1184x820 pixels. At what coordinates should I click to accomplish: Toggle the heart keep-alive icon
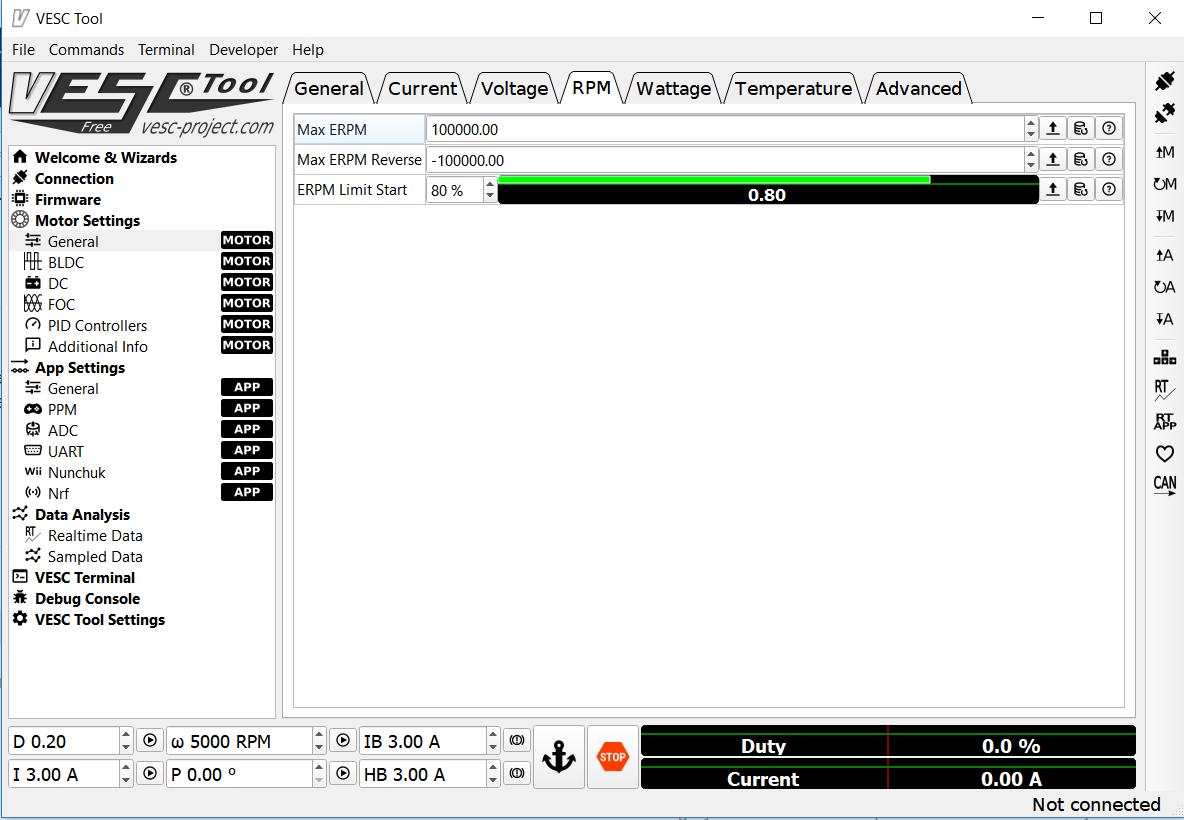point(1164,454)
